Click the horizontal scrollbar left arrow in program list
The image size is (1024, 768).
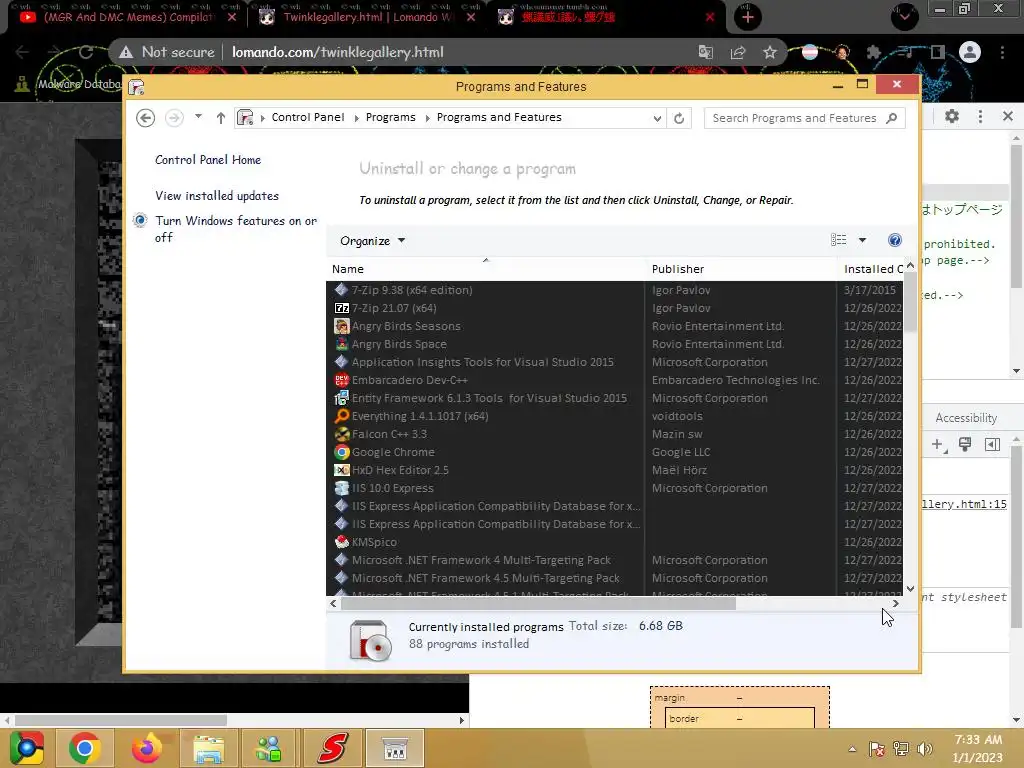334,604
